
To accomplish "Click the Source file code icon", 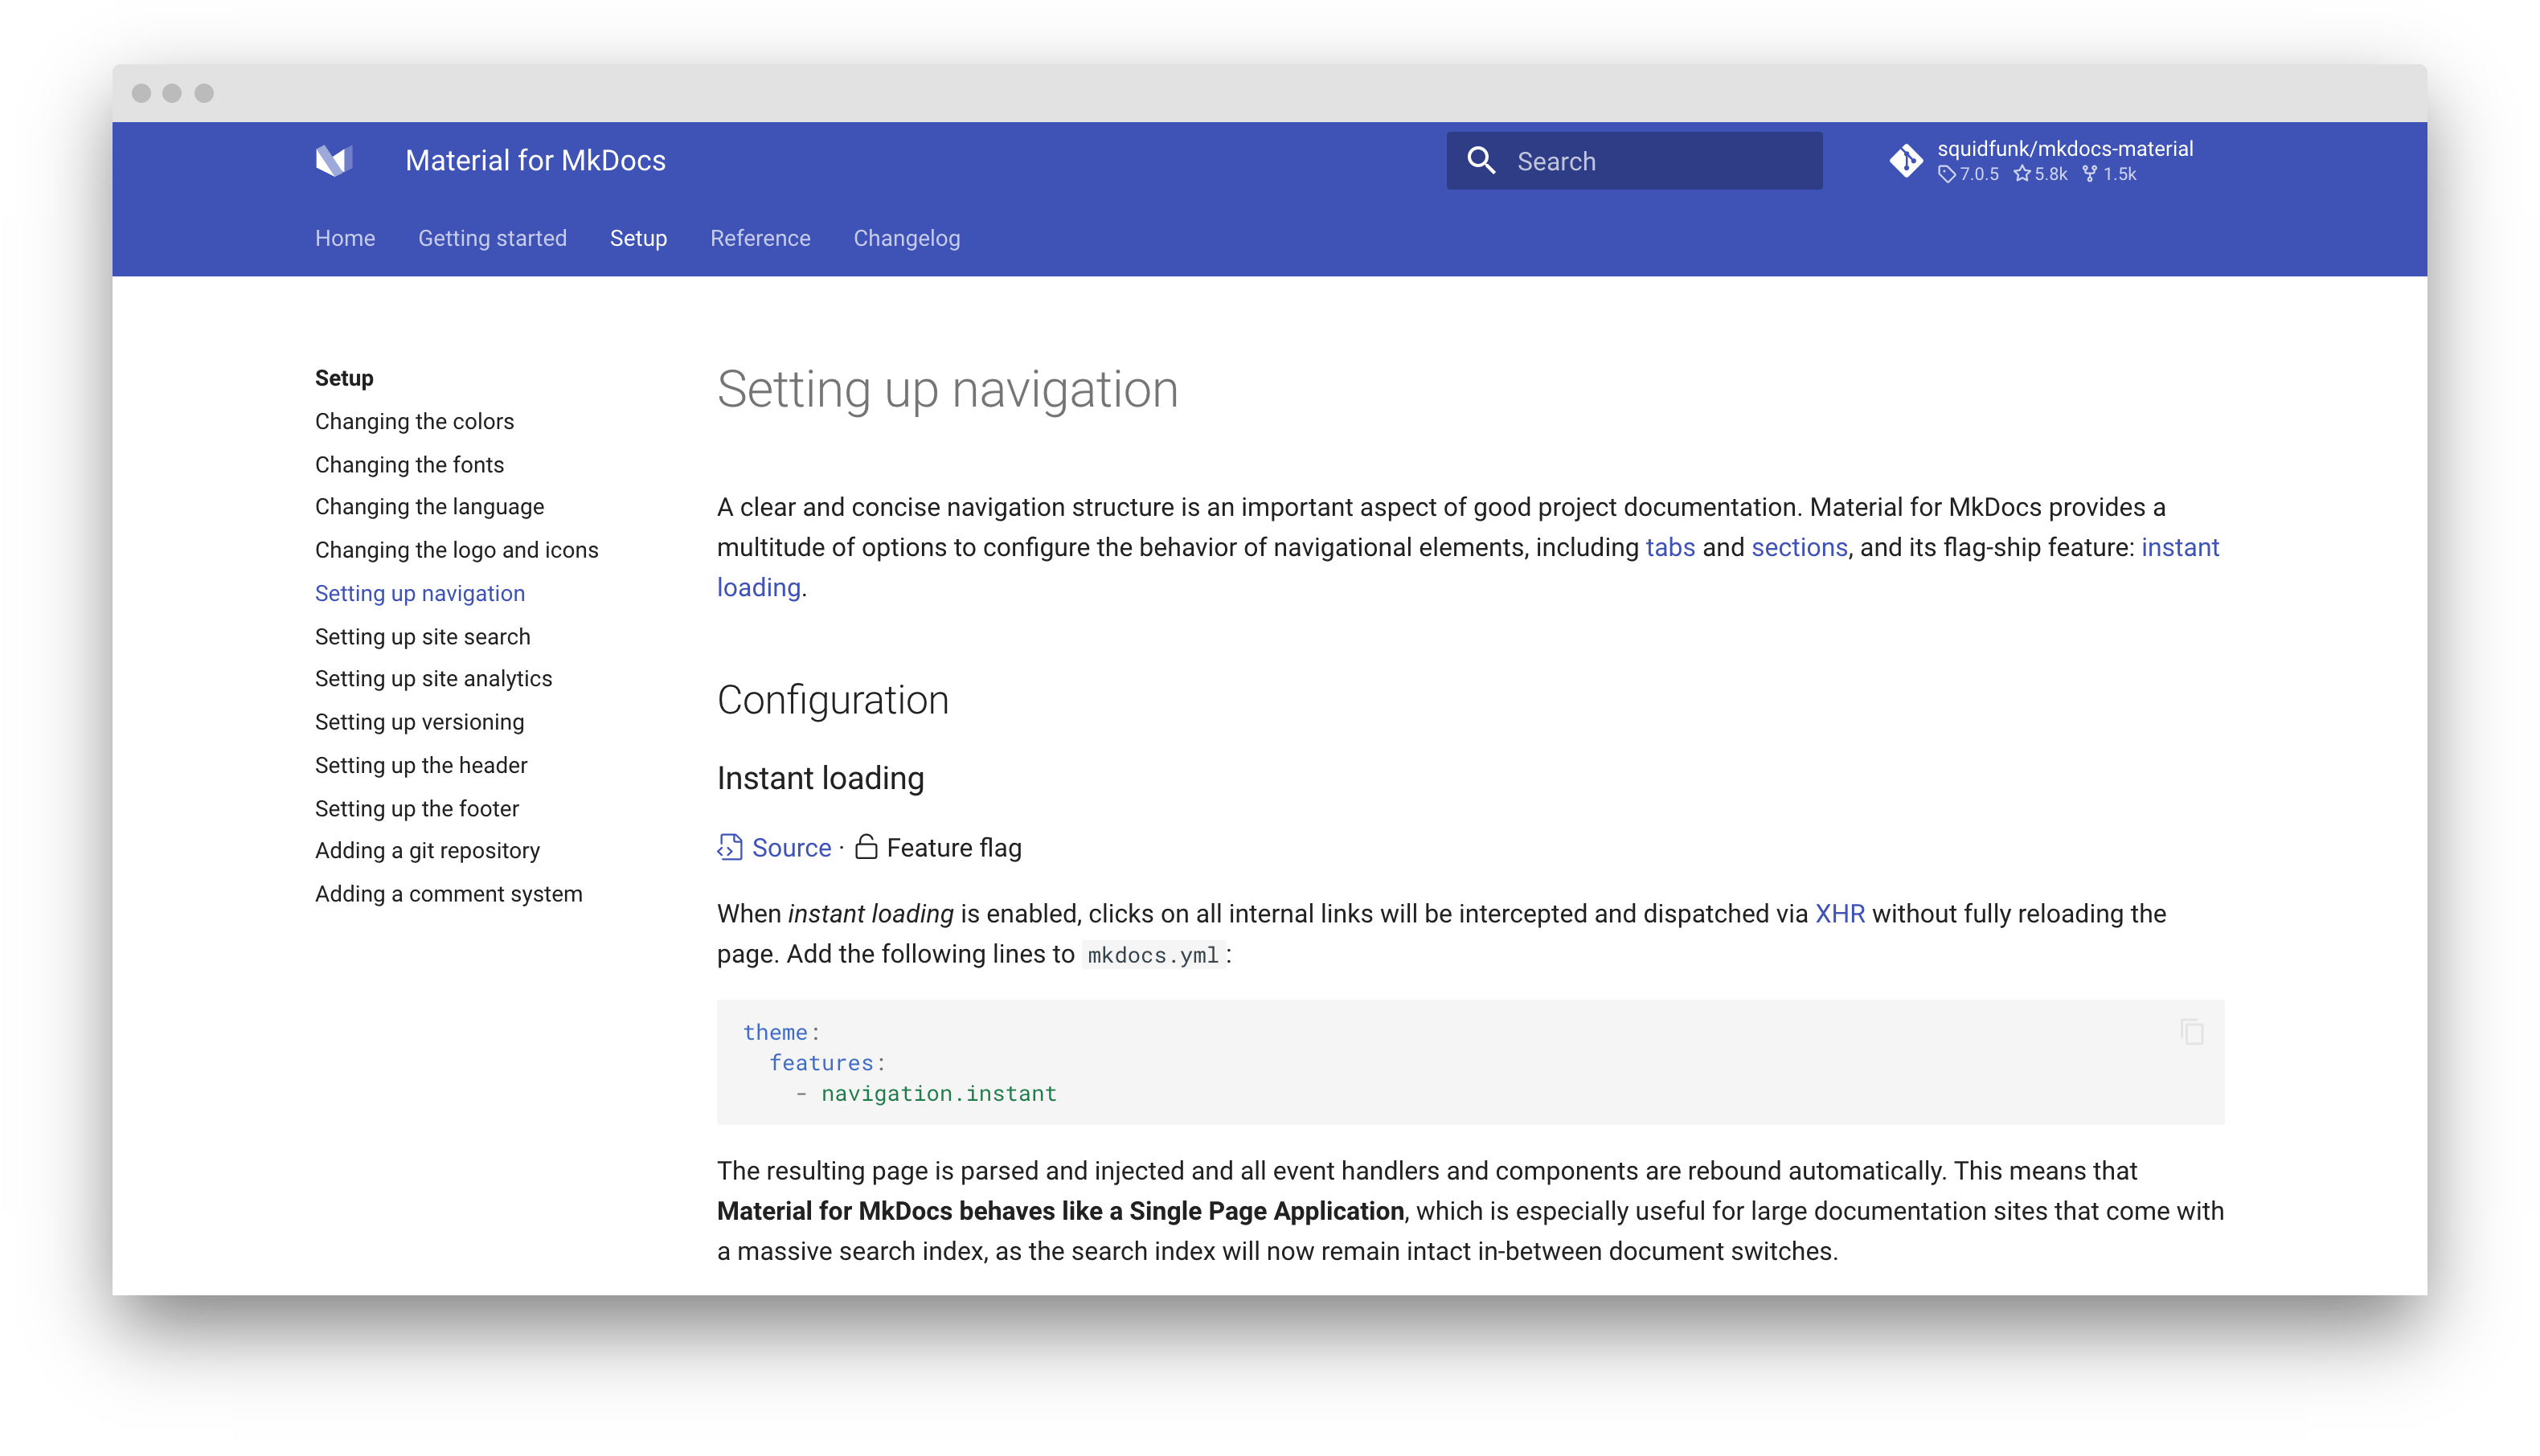I will pyautogui.click(x=730, y=848).
